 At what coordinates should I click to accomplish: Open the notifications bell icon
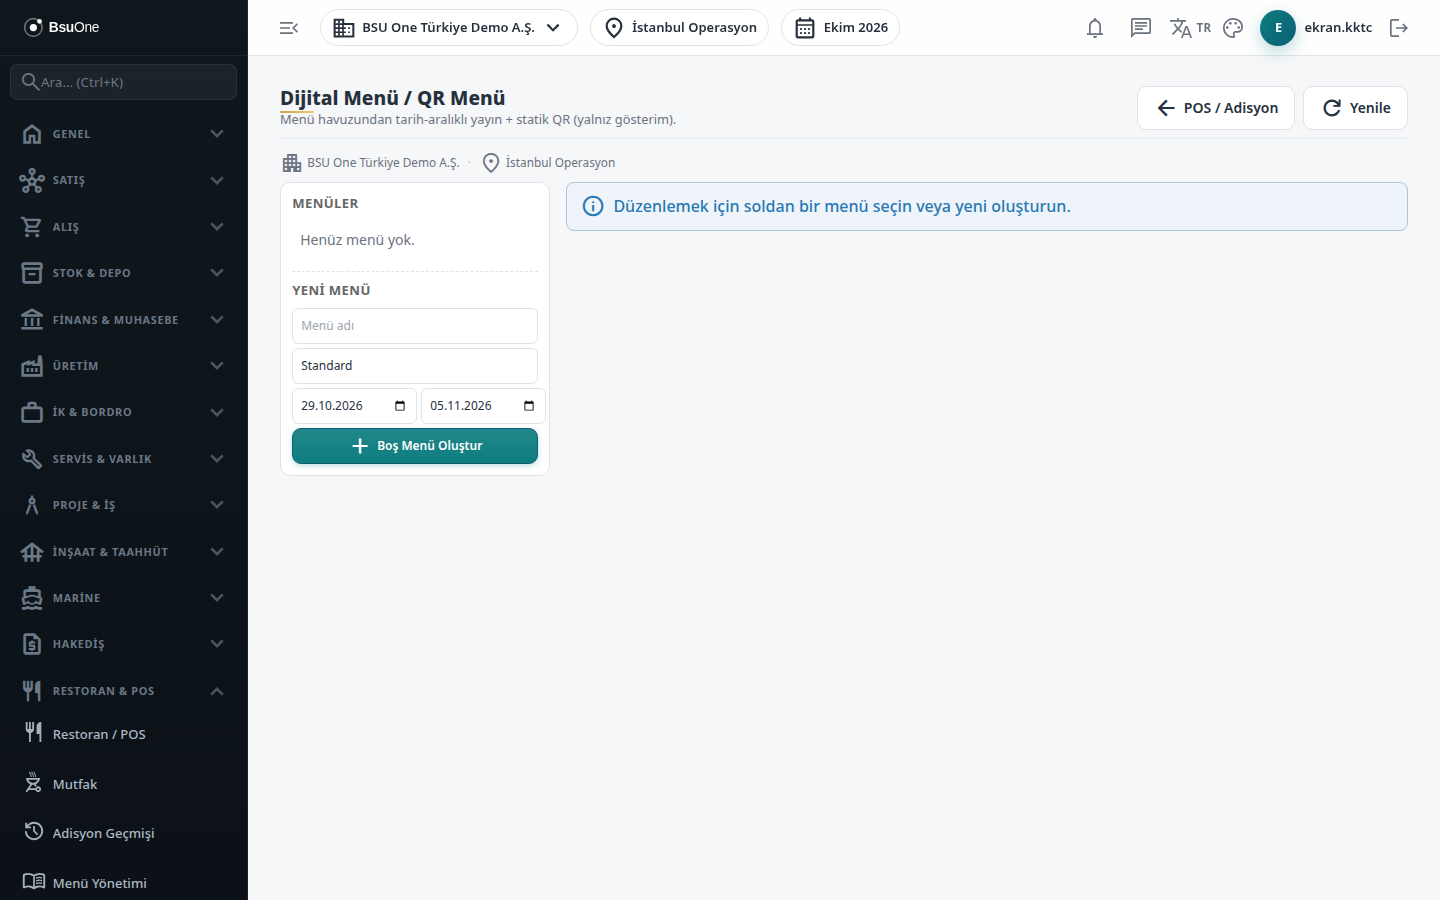click(x=1095, y=28)
